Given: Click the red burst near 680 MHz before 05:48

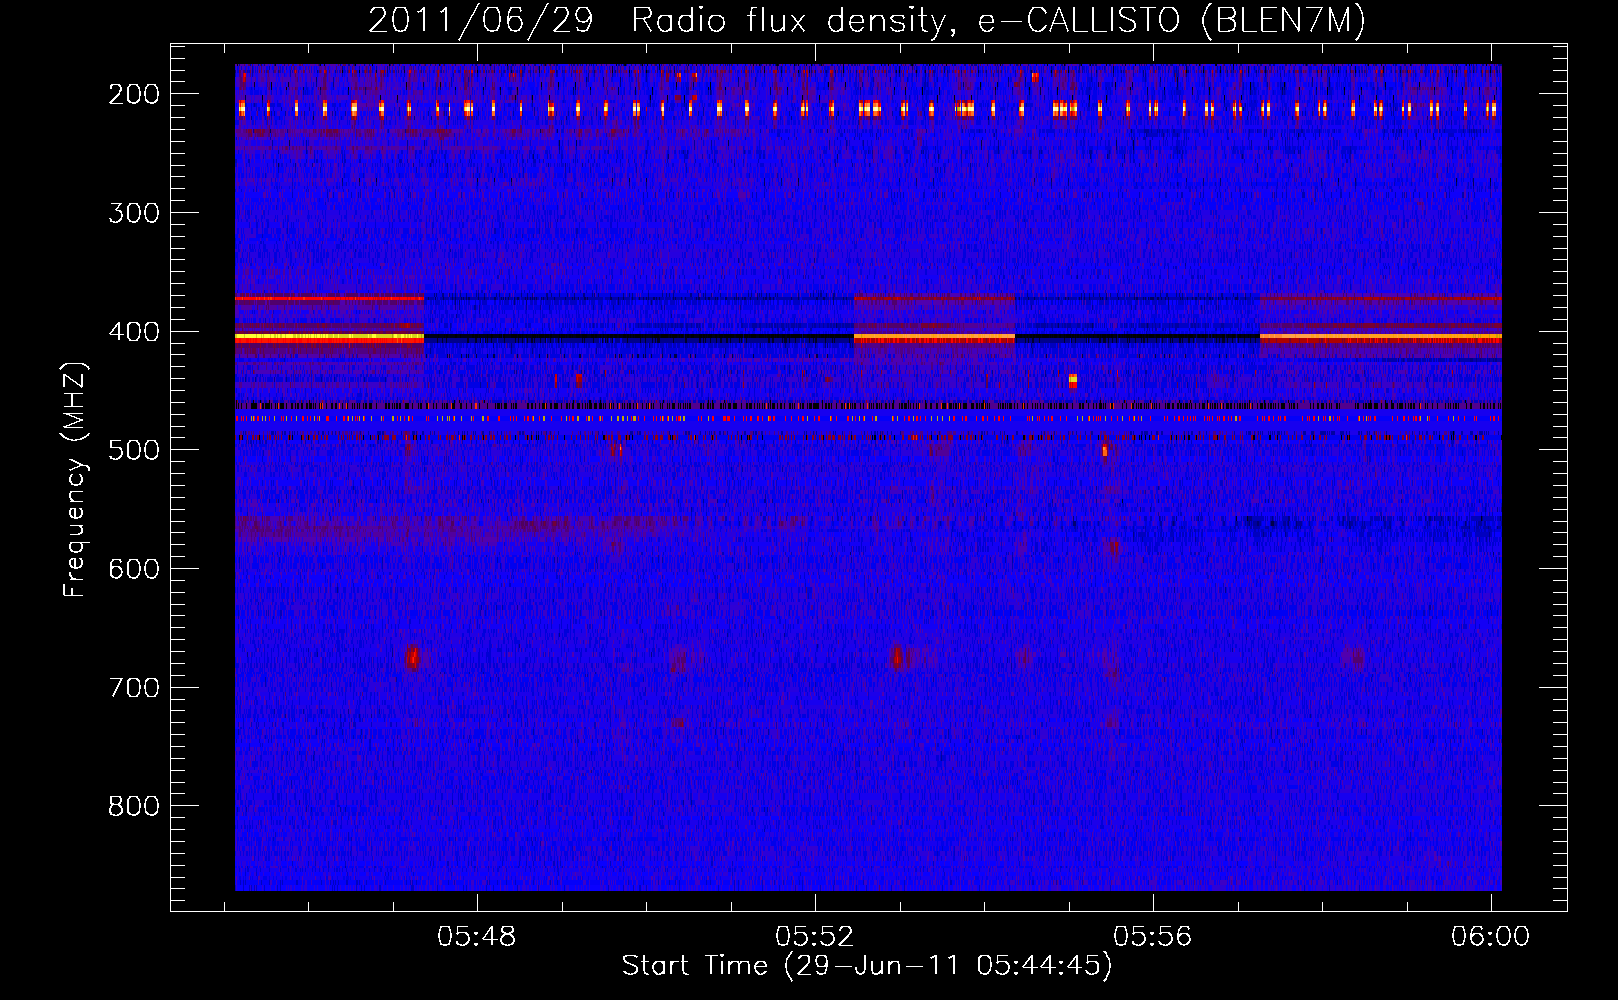Looking at the screenshot, I should tap(412, 657).
